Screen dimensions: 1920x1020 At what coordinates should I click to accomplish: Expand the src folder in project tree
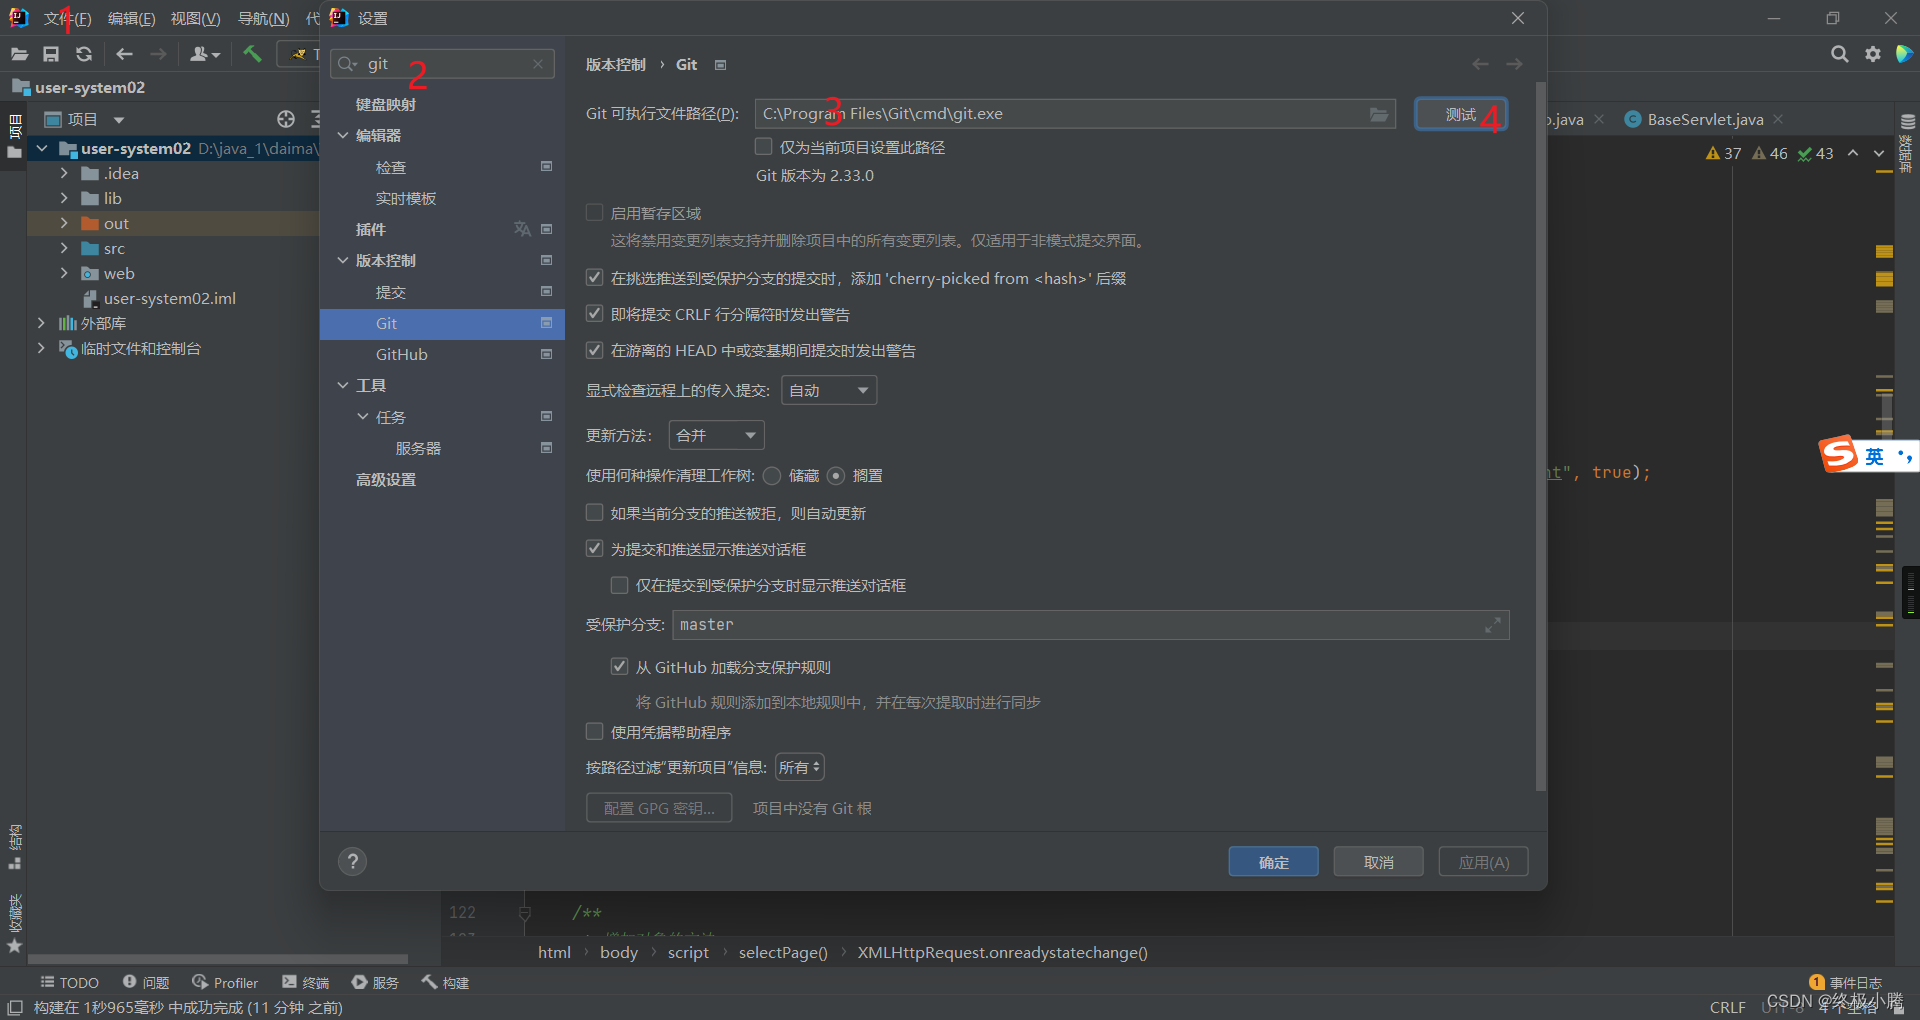[x=64, y=248]
